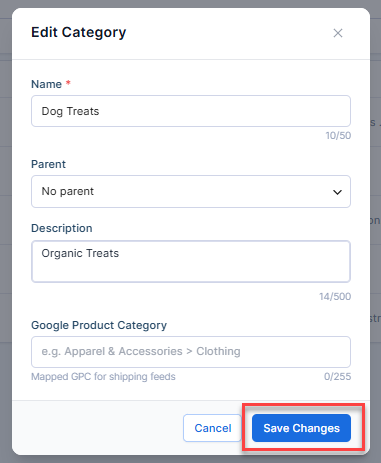Image resolution: width=381 pixels, height=463 pixels.
Task: Click the Name field label
Action: pyautogui.click(x=46, y=84)
